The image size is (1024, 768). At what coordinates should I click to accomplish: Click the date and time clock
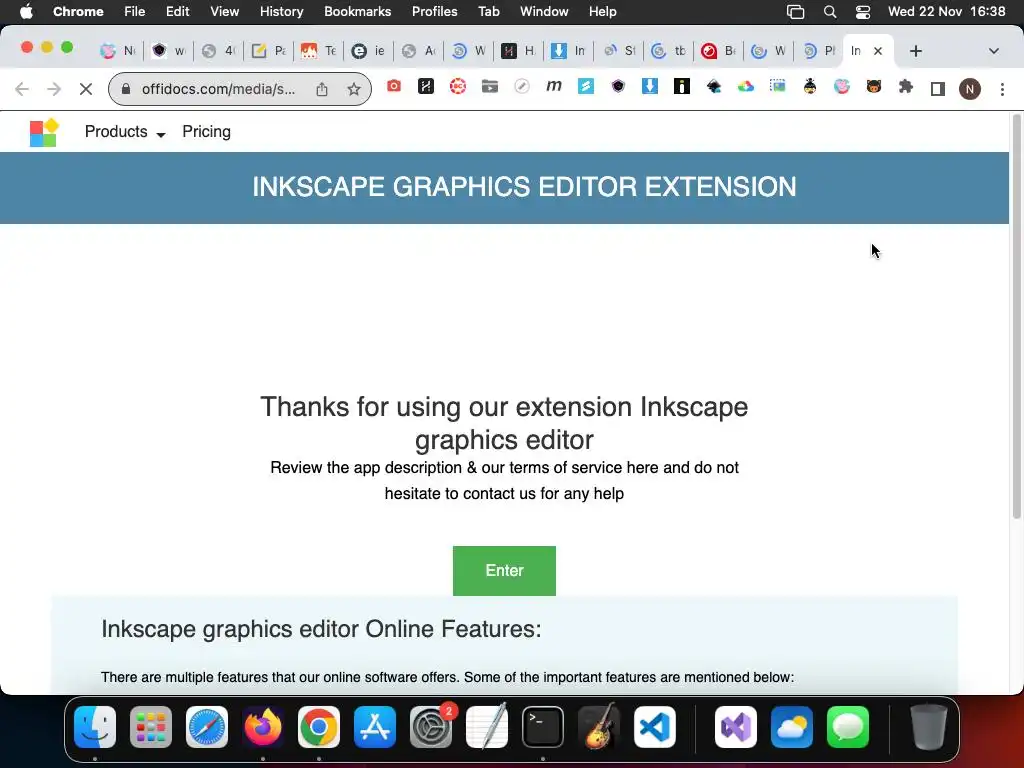pos(946,12)
